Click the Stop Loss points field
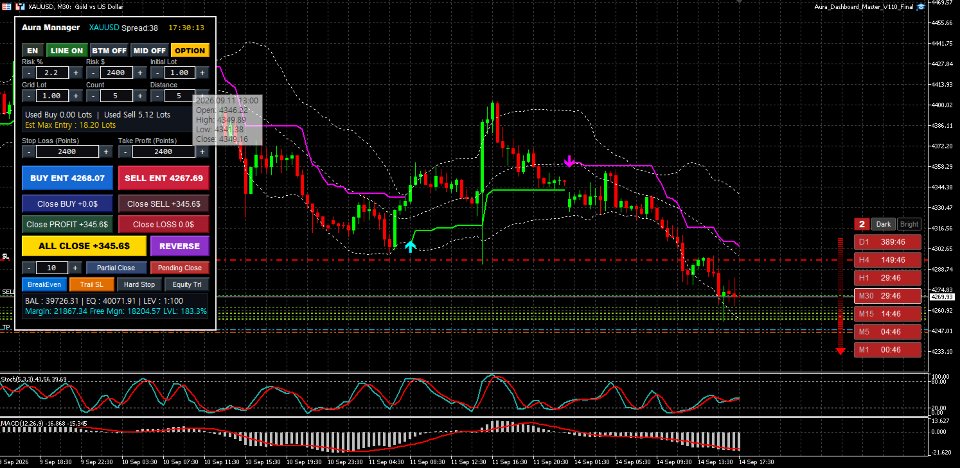Screen dimensions: 960x468 pyautogui.click(x=67, y=151)
